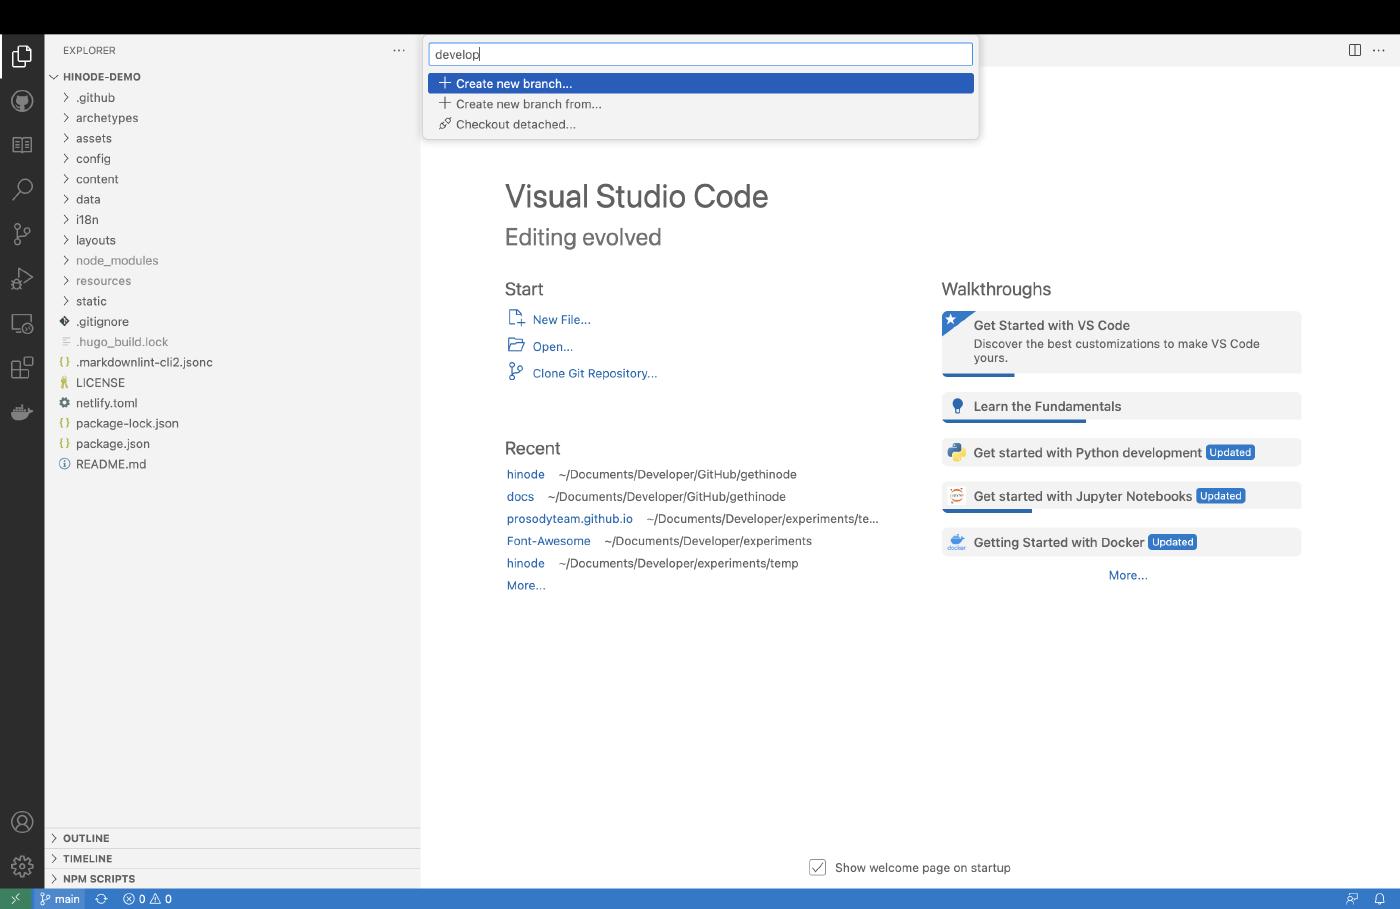Viewport: 1400px width, 909px height.
Task: Open Getting Started with Docker walkthrough
Action: coord(1121,542)
